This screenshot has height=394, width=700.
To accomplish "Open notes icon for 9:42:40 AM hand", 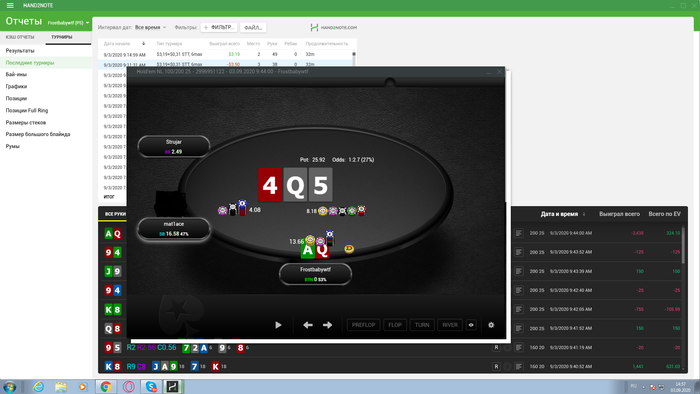I will [518, 290].
